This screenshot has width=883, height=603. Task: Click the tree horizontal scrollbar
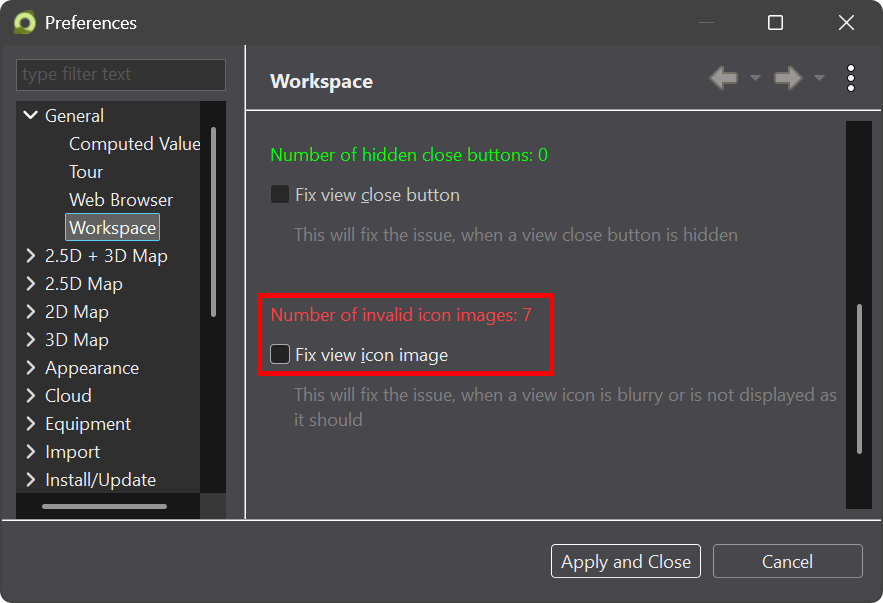pos(104,507)
